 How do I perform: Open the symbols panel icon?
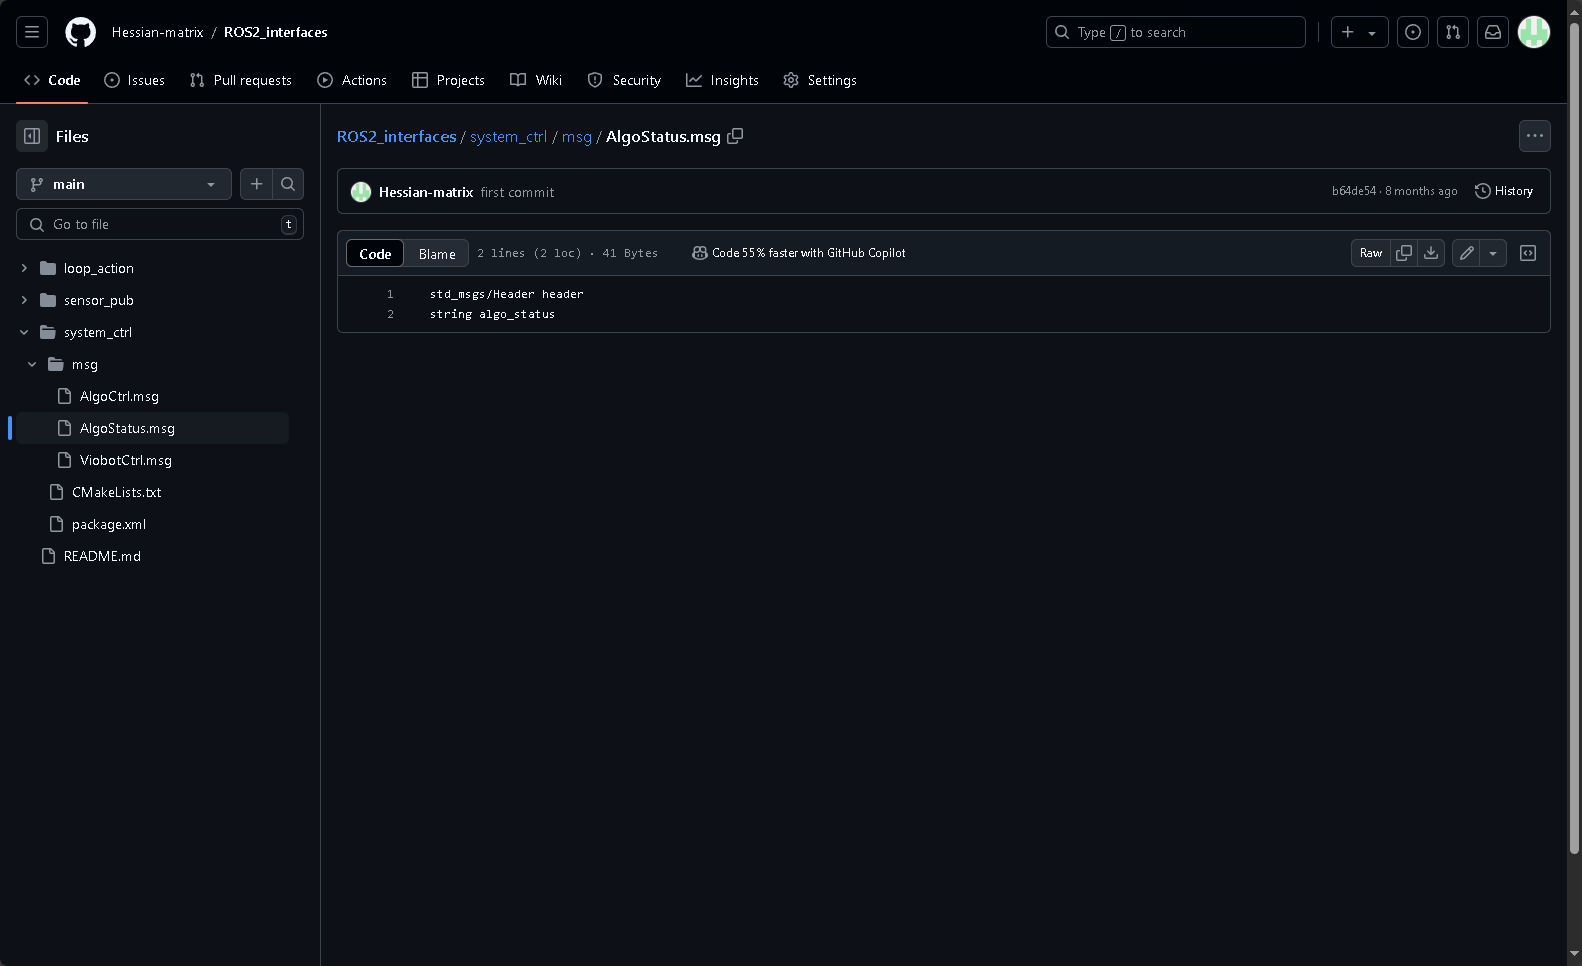coord(1528,253)
